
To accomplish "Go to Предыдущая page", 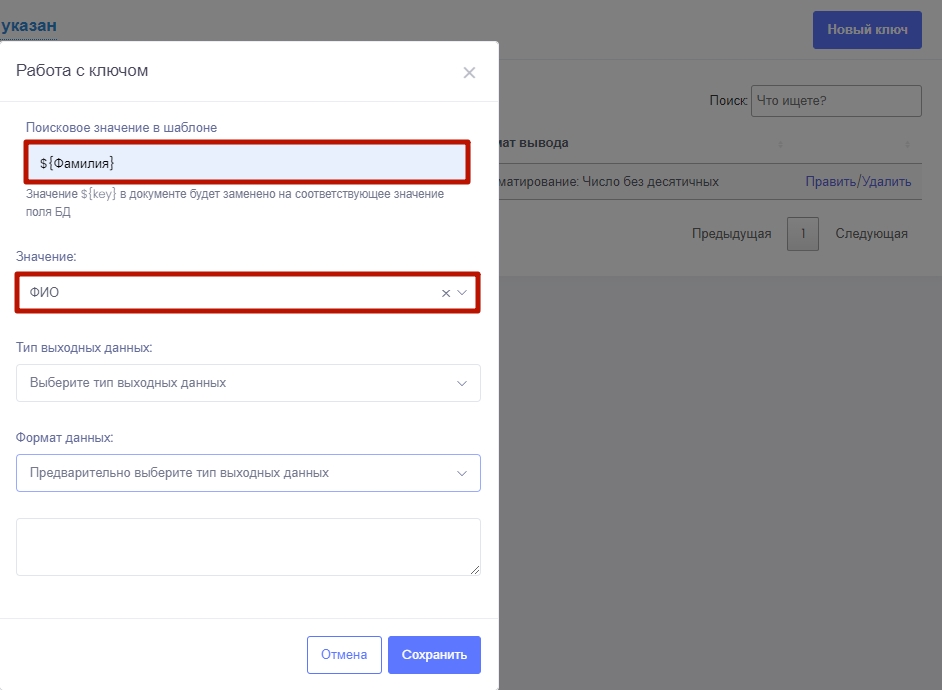I will click(731, 234).
